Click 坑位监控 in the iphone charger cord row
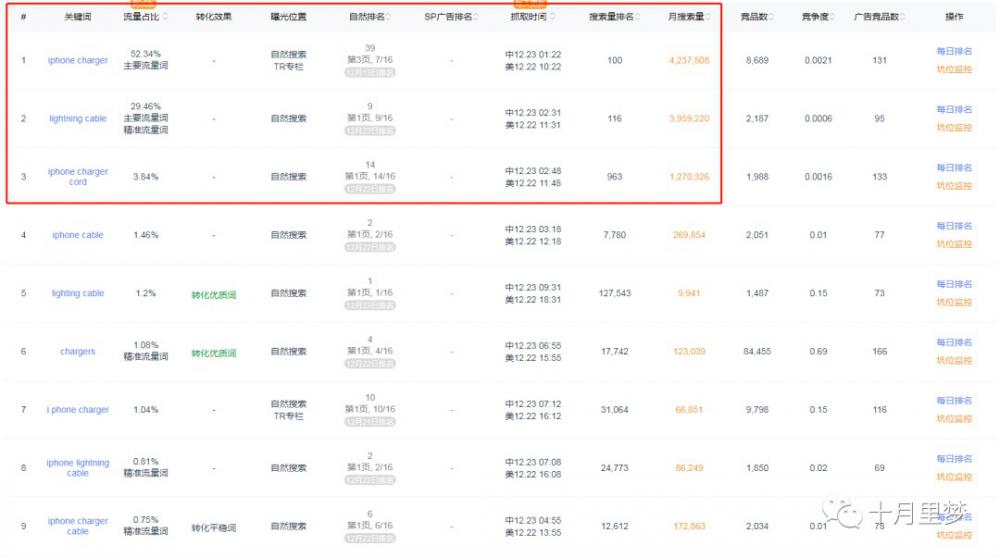 tap(954, 186)
